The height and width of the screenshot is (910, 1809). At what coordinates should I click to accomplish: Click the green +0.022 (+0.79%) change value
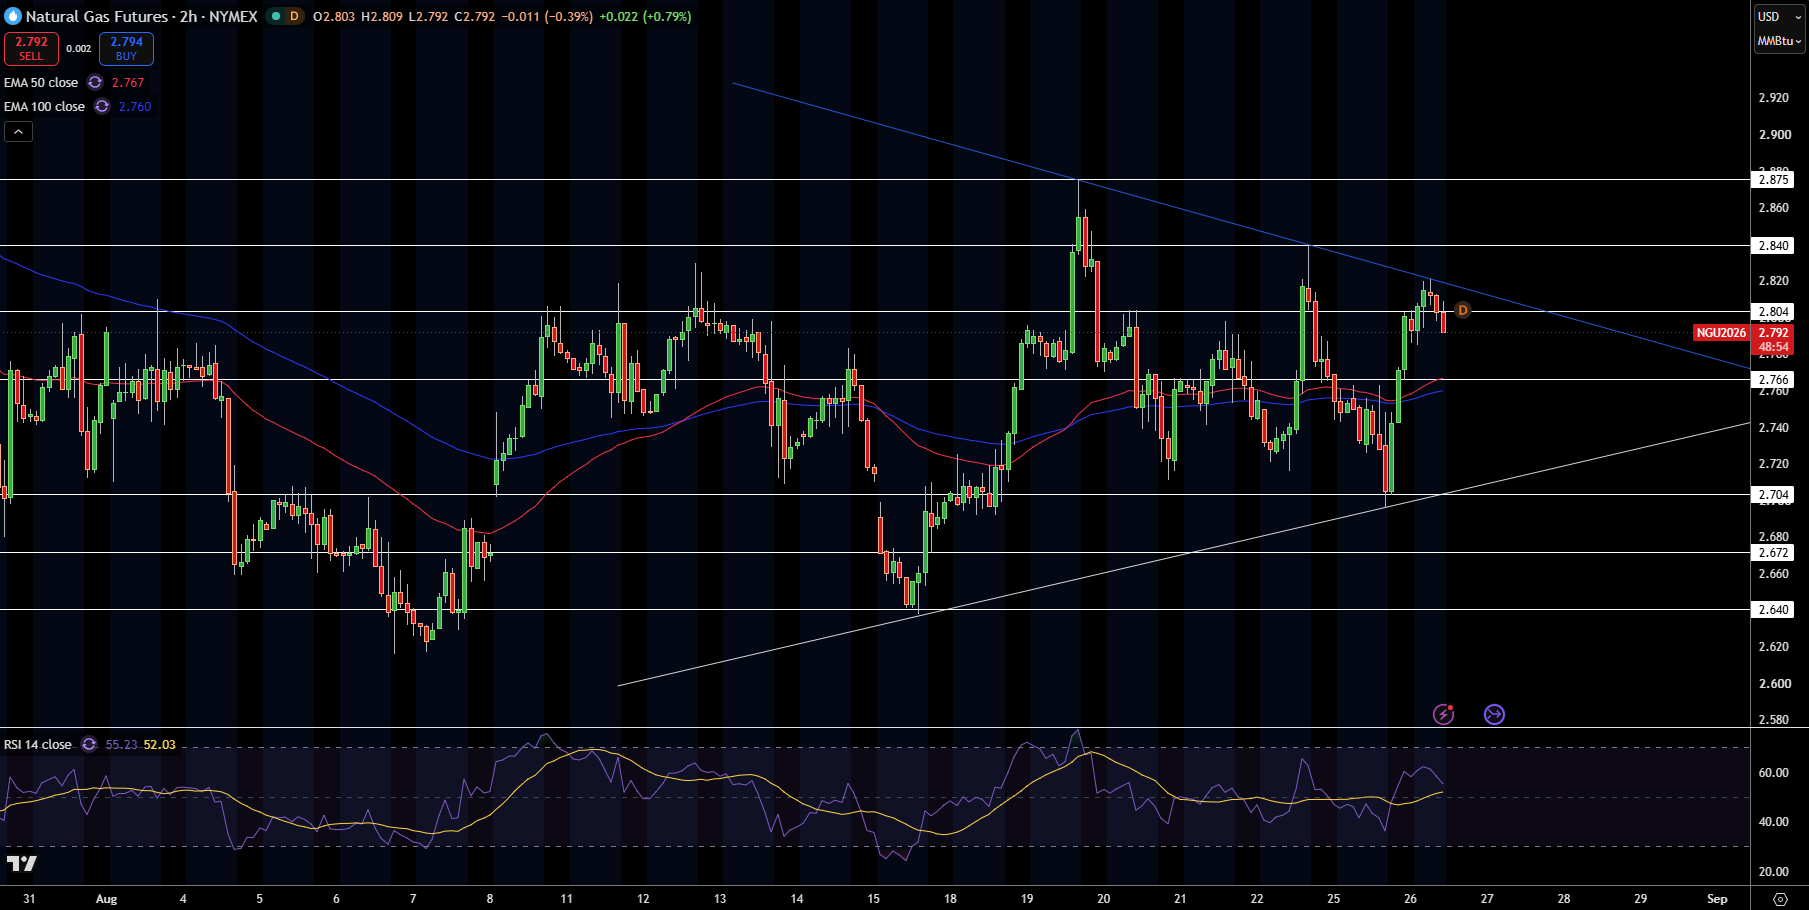pos(645,16)
